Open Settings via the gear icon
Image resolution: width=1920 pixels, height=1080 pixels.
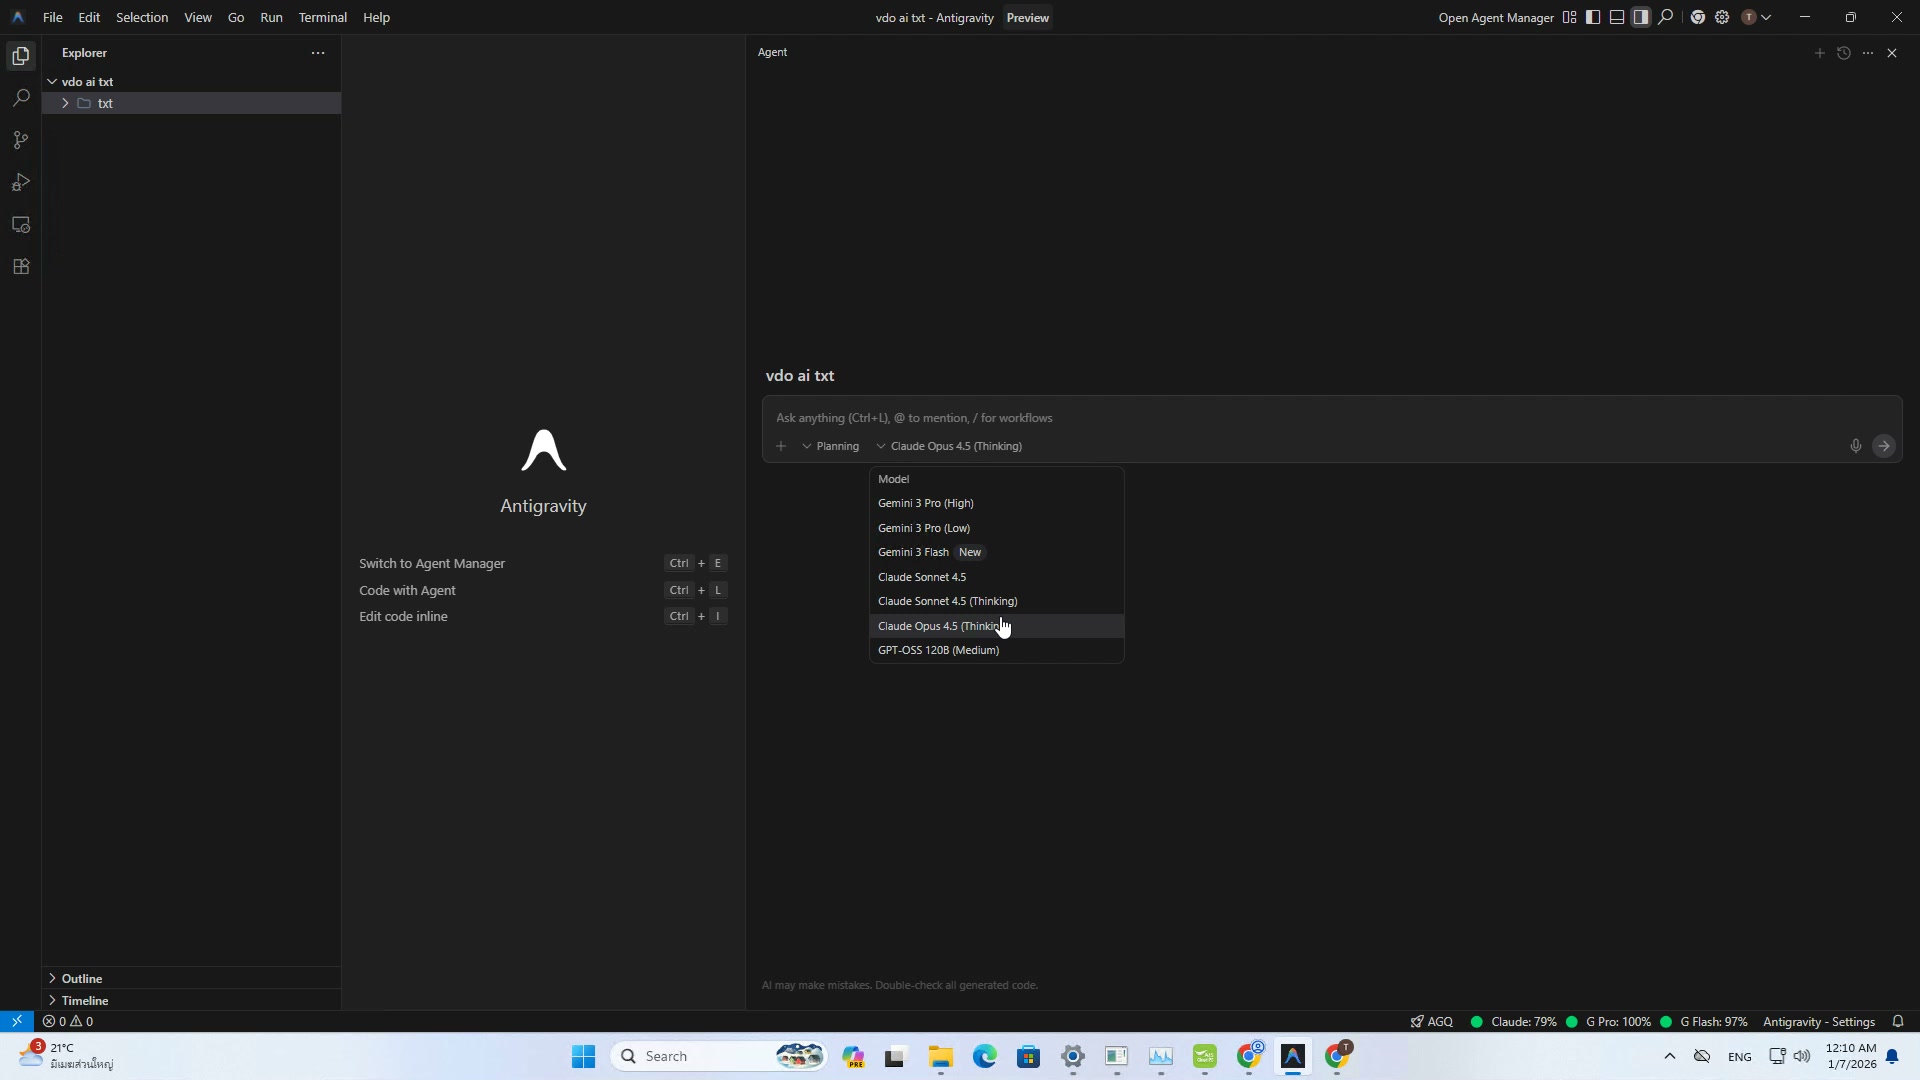tap(1722, 17)
